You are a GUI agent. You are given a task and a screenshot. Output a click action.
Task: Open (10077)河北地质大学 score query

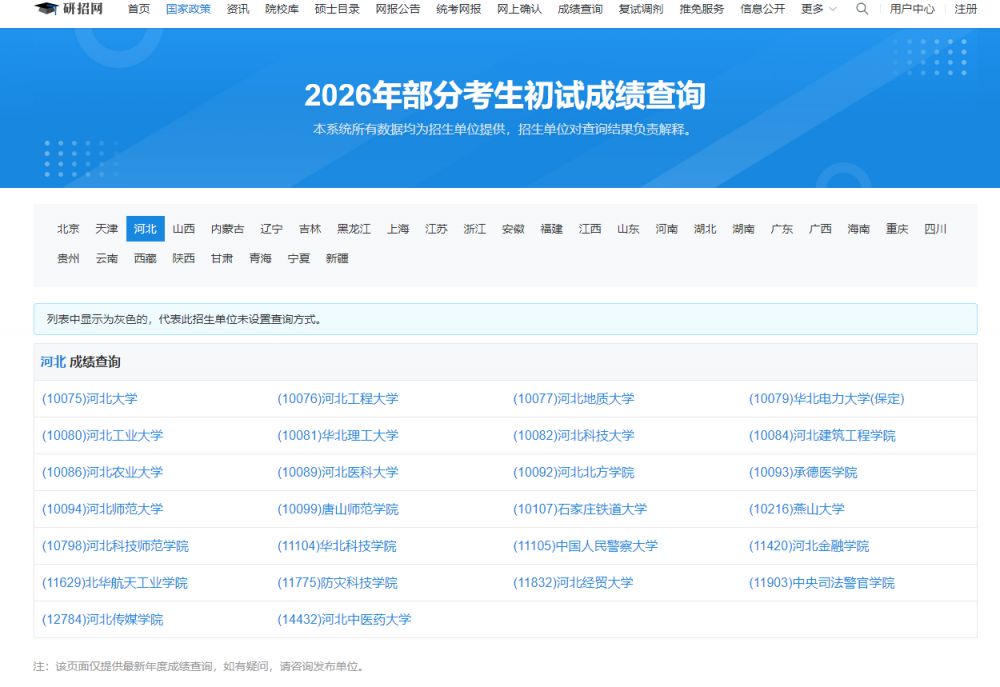click(x=574, y=399)
